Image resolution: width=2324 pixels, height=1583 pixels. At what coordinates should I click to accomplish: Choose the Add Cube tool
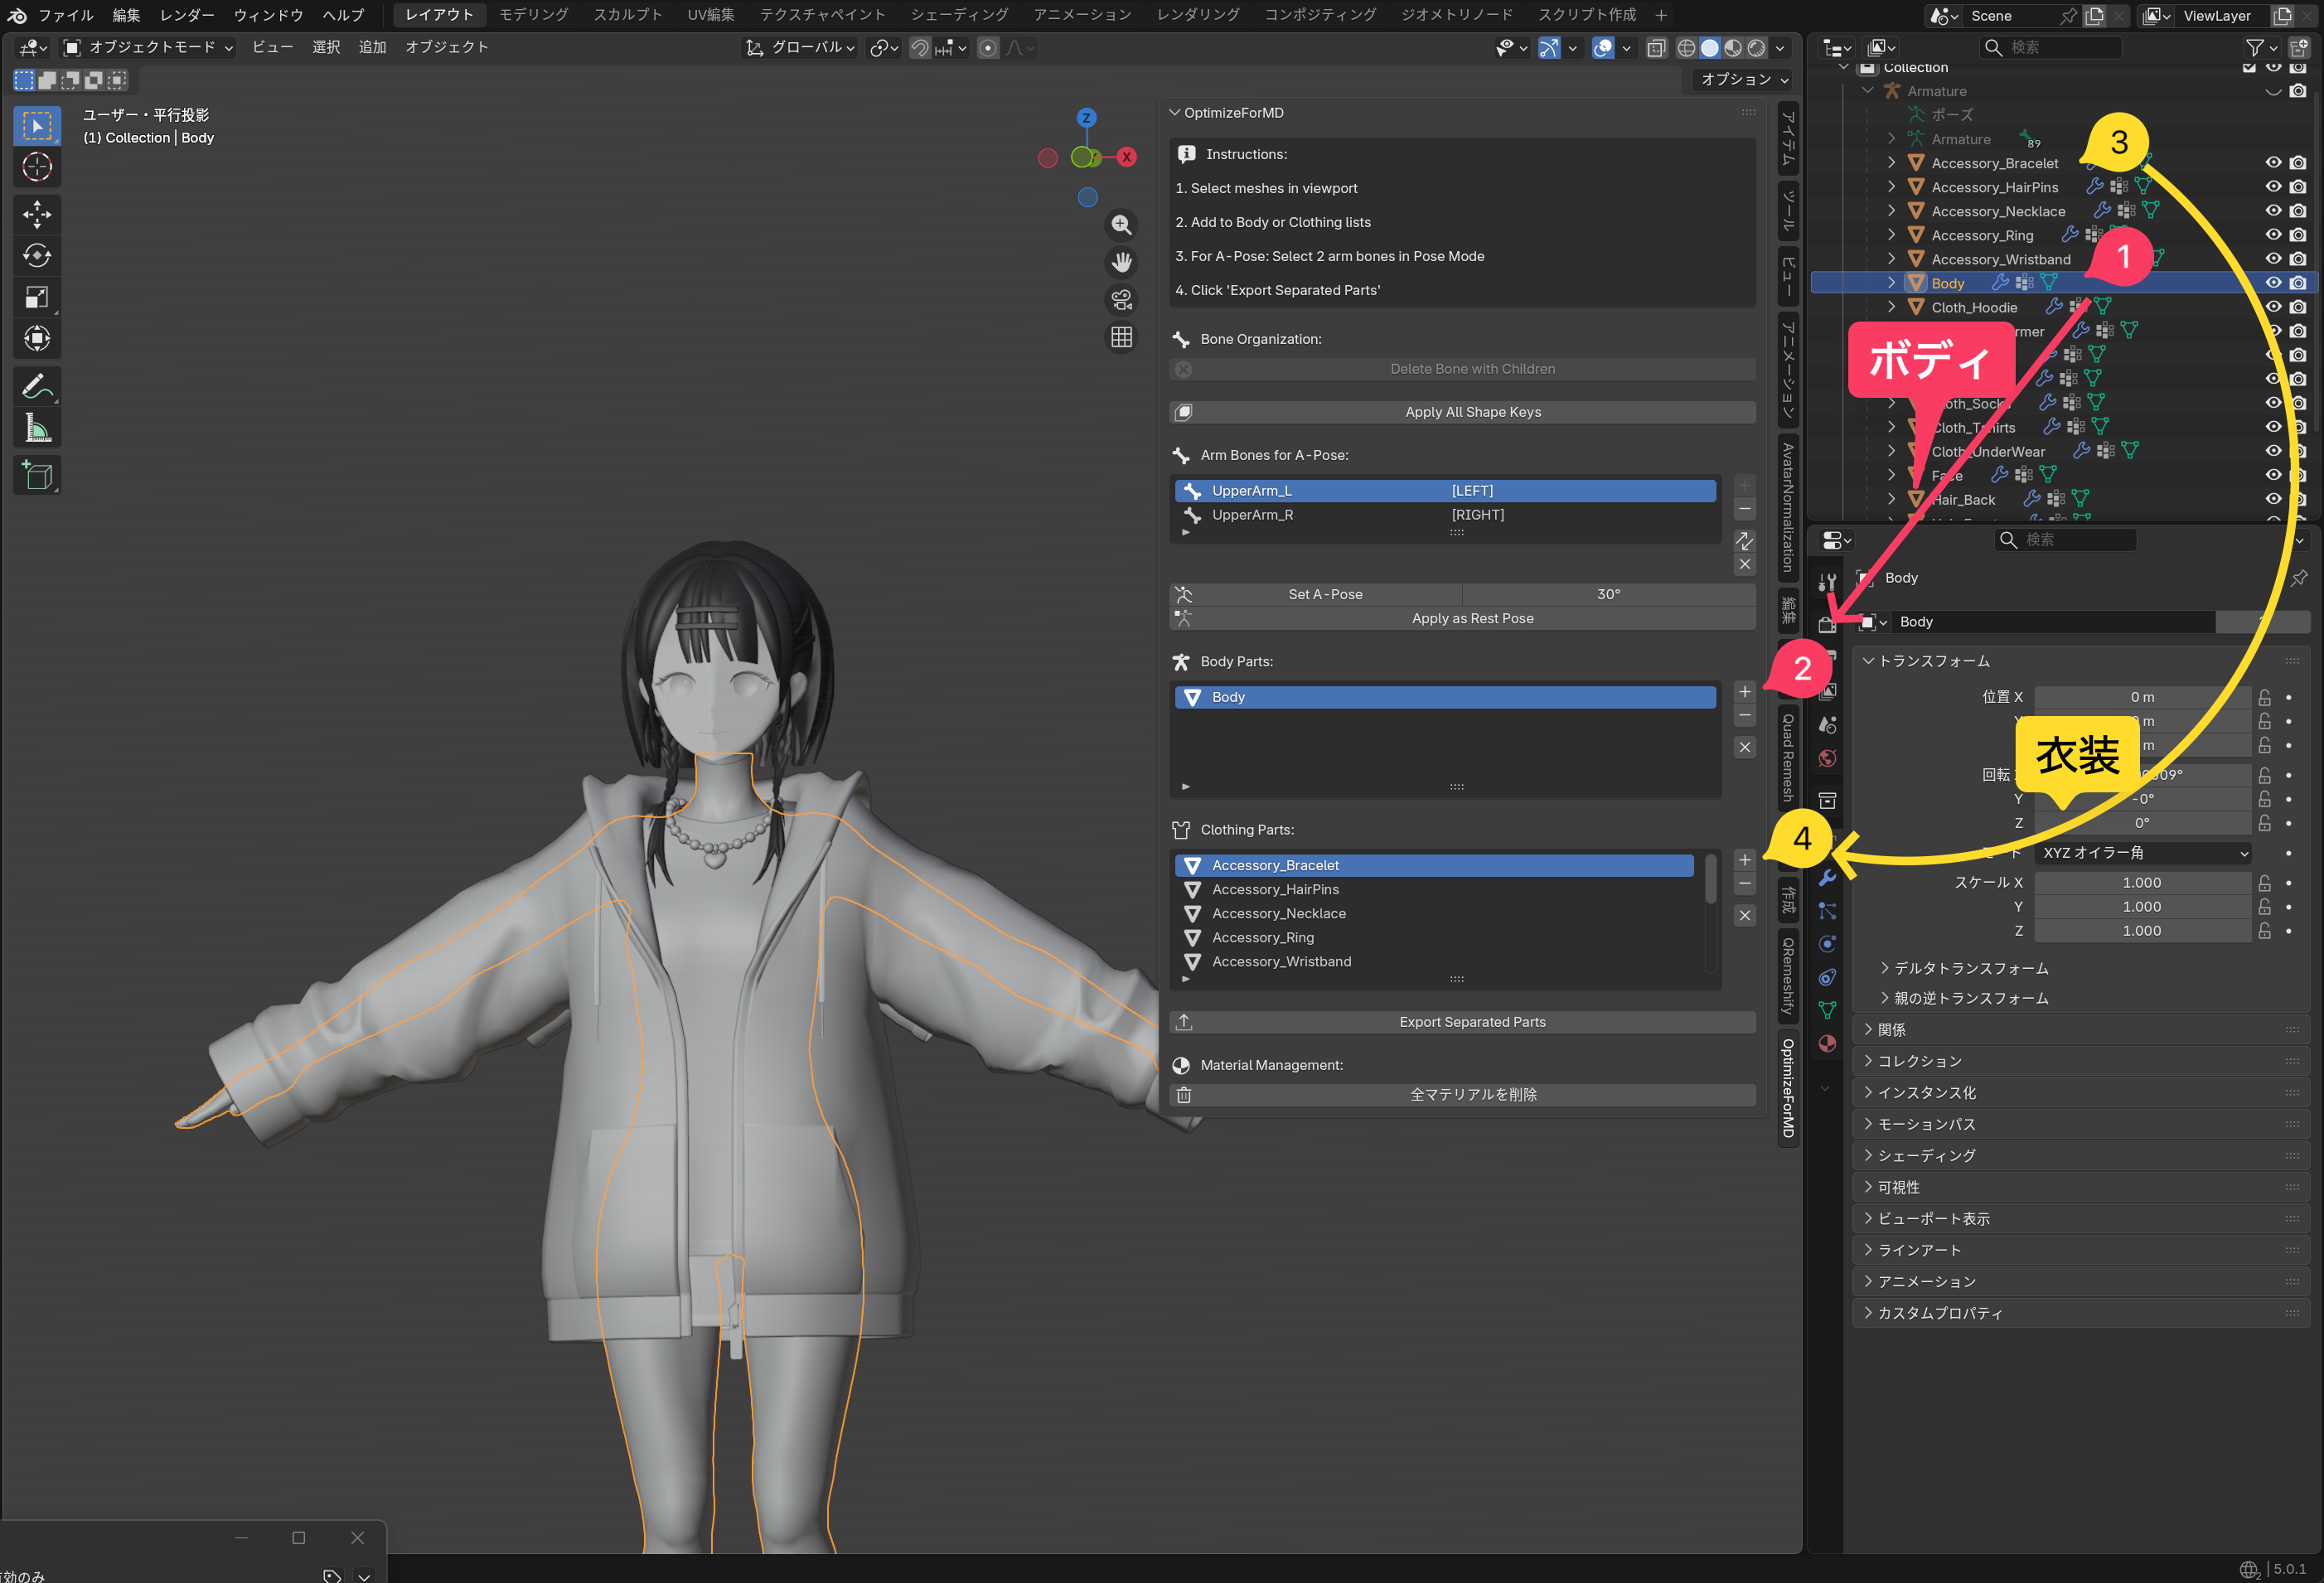click(x=37, y=476)
